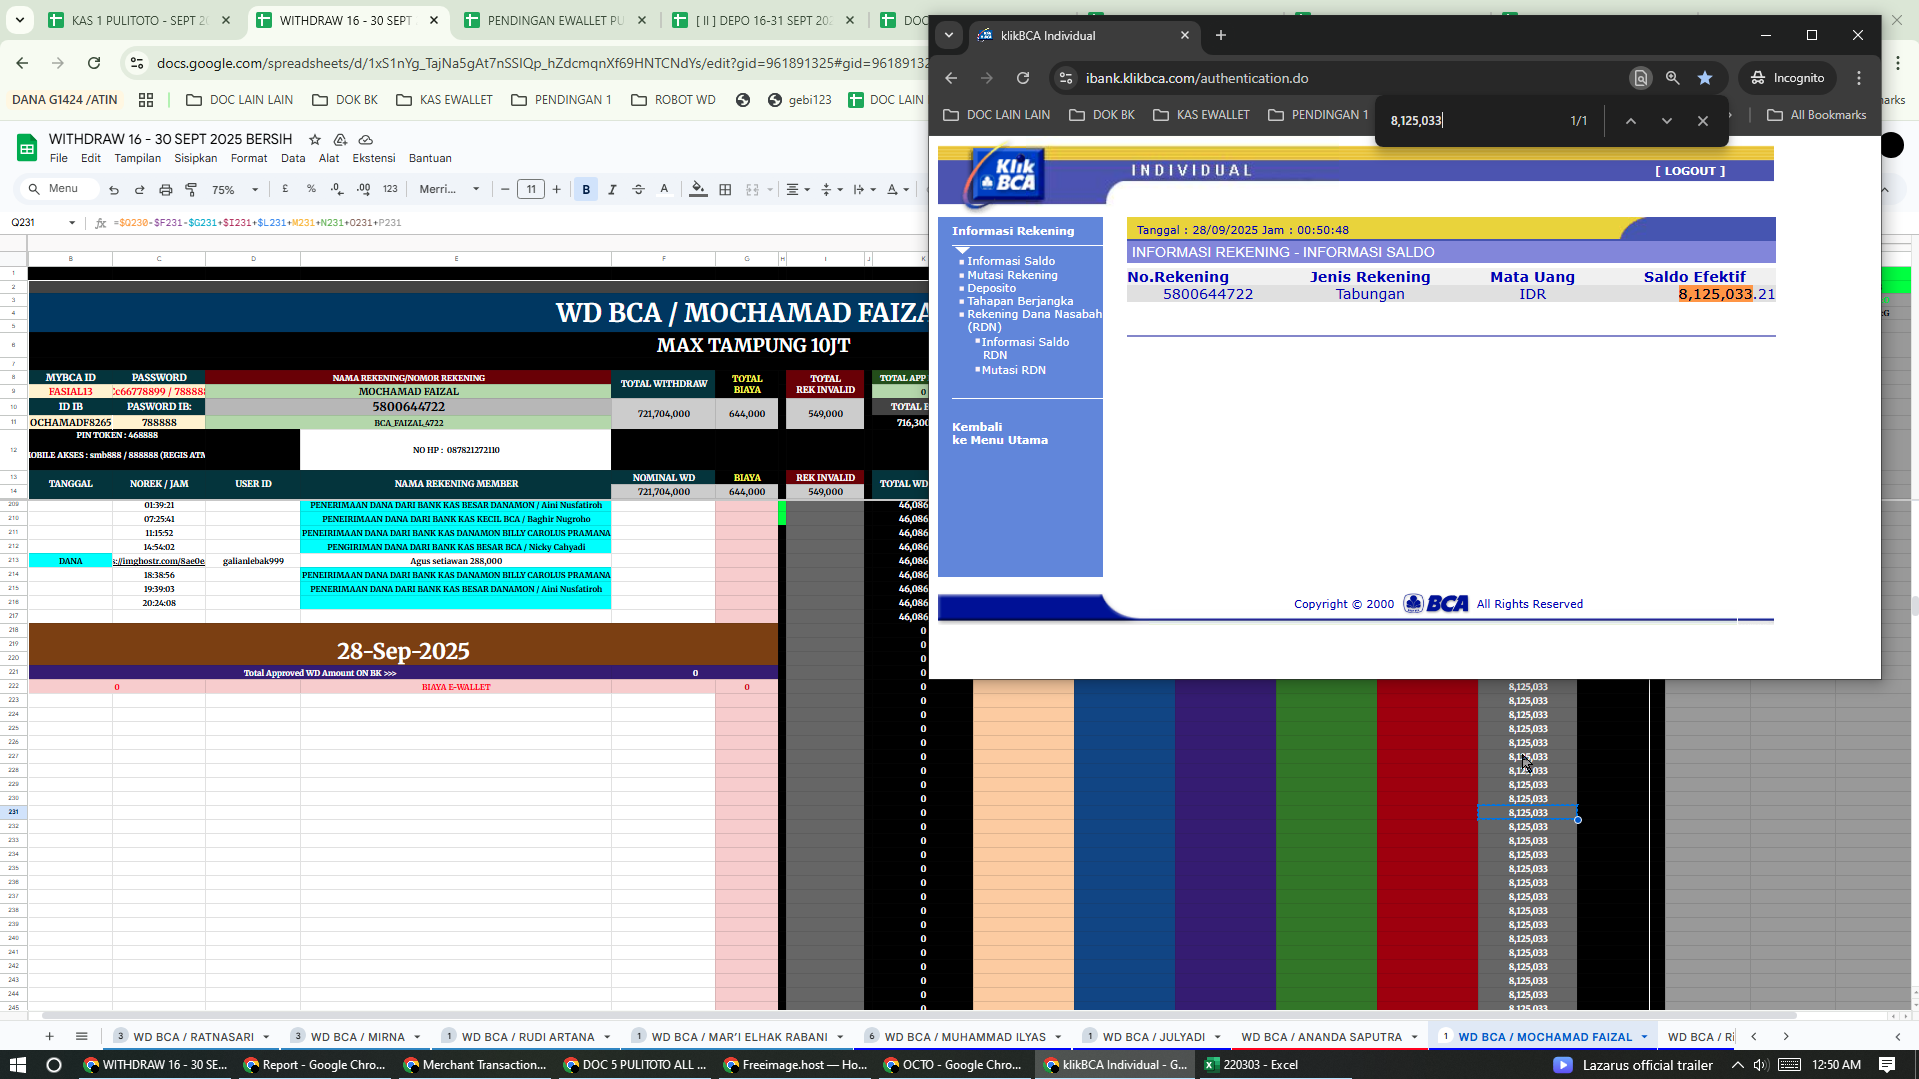The image size is (1919, 1079).
Task: Star the WITHDRAW spreadsheet document
Action: pyautogui.click(x=315, y=139)
